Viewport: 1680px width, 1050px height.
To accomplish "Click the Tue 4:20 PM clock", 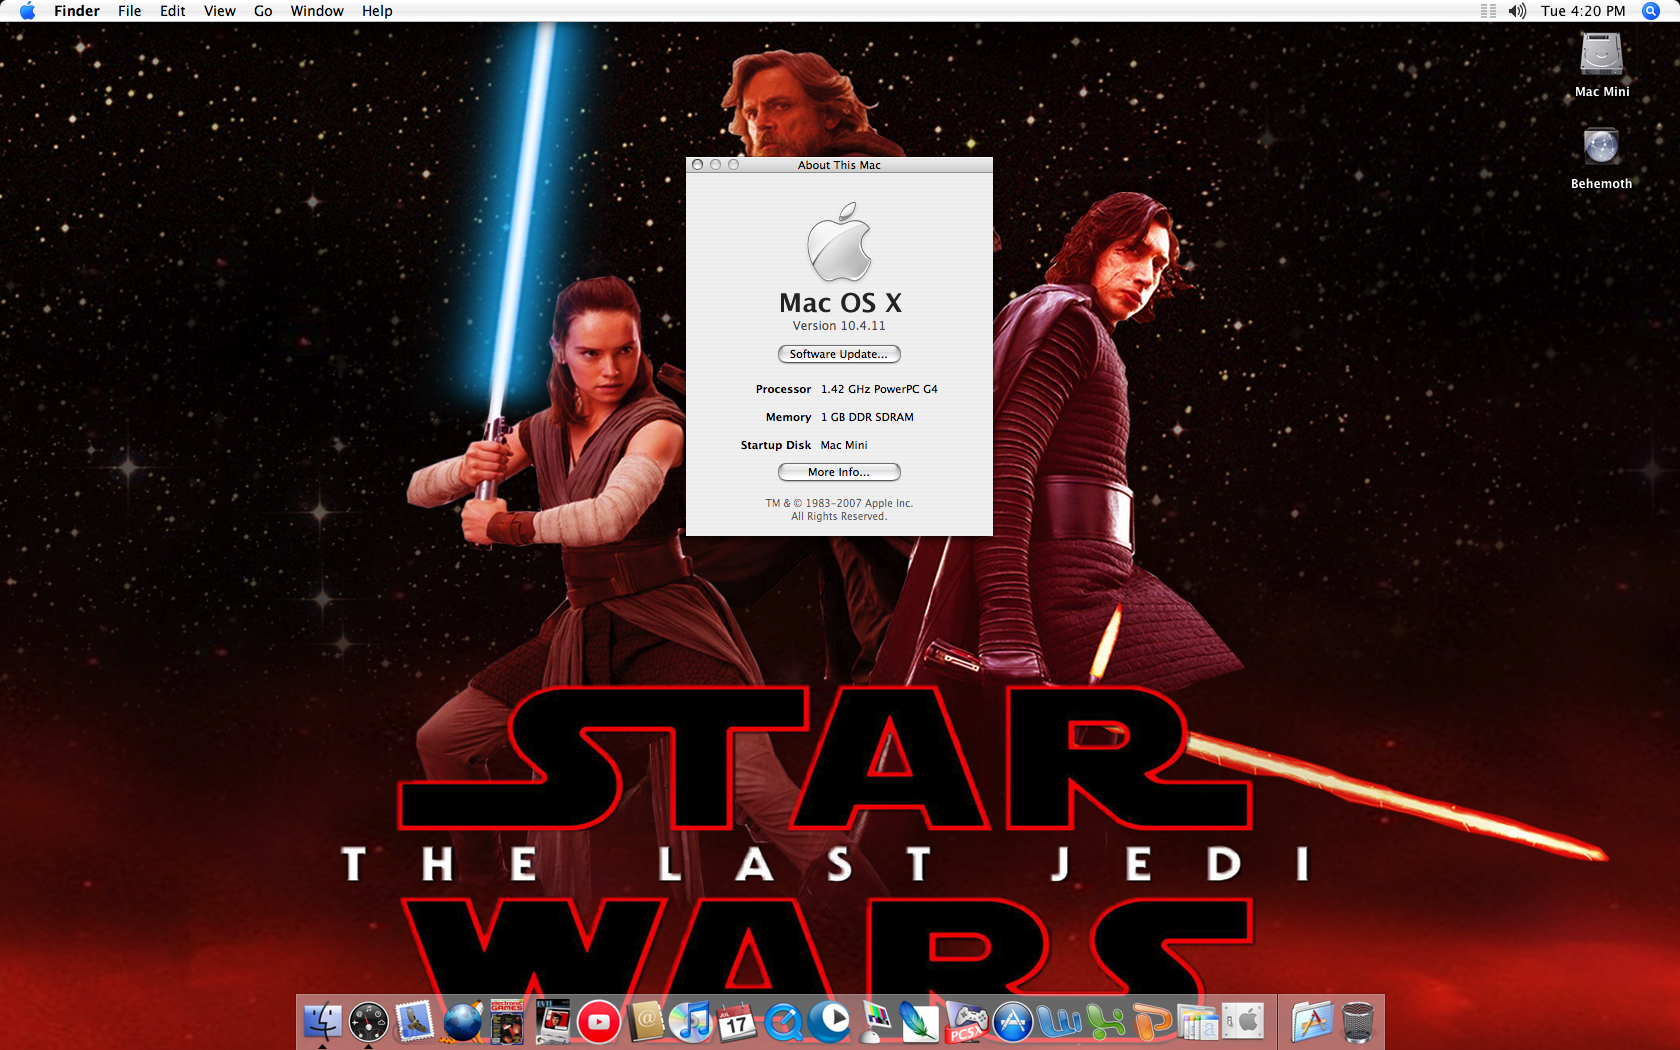I will [1583, 11].
